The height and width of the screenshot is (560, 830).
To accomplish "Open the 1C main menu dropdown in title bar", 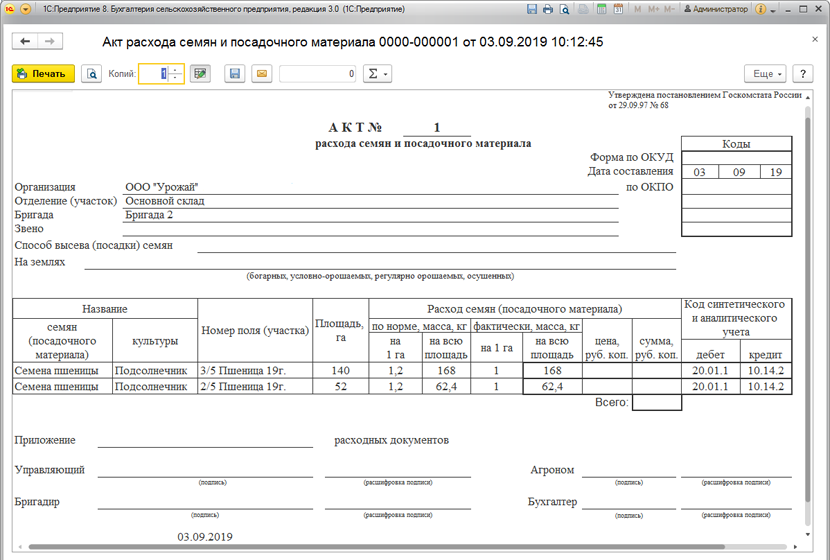I will pos(25,9).
